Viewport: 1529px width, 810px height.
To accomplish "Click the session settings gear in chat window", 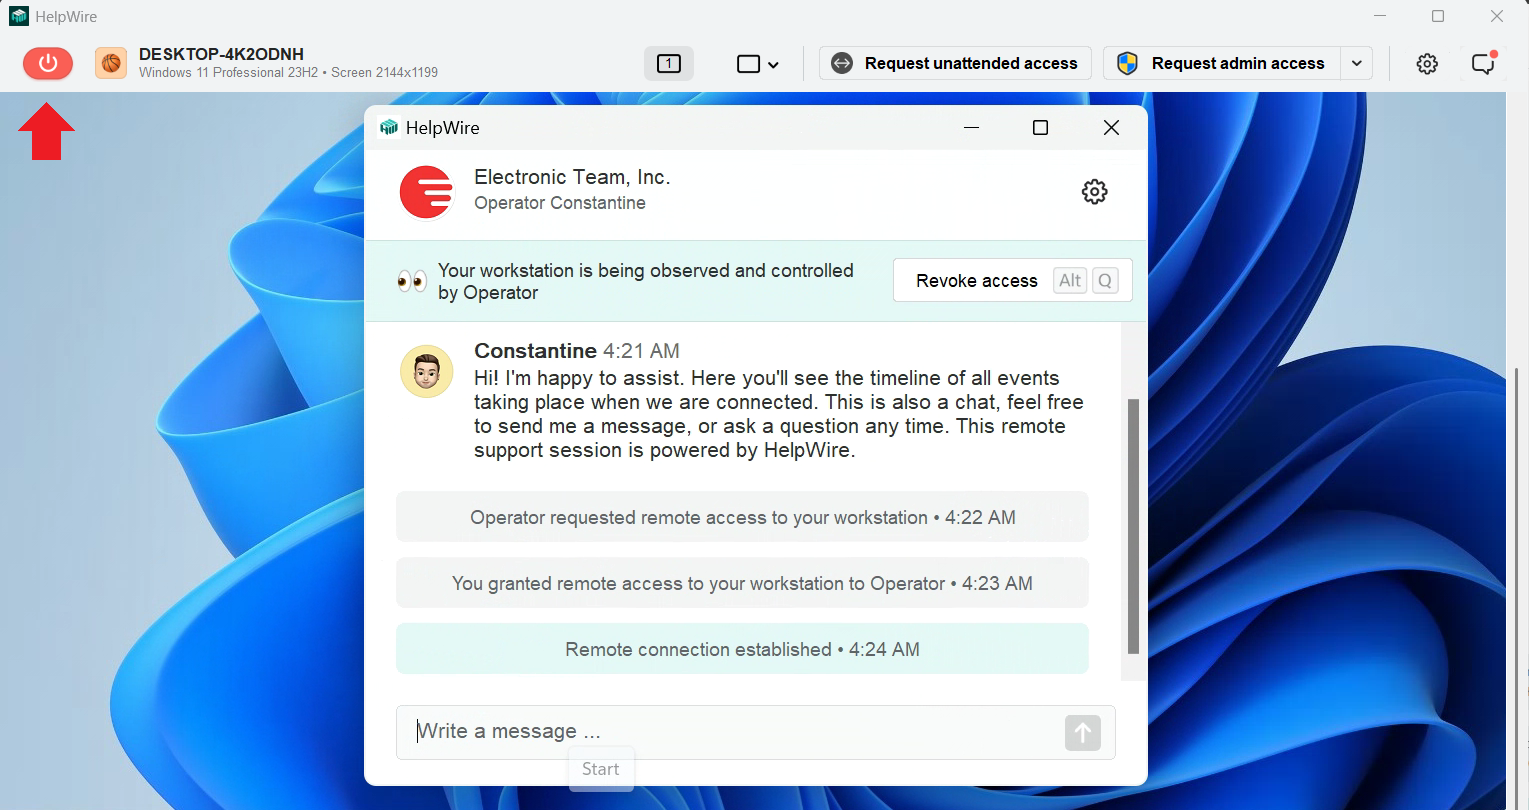I will 1094,191.
